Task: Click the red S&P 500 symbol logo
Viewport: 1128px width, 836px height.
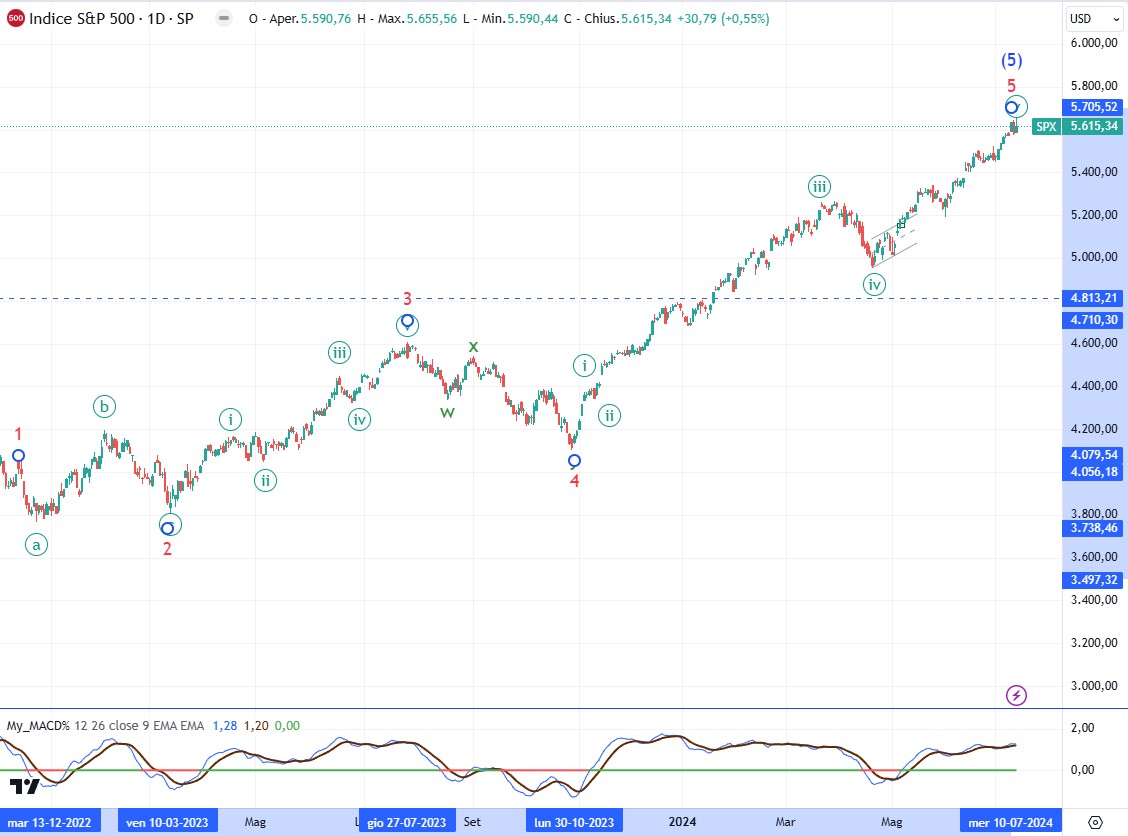Action: (x=16, y=19)
